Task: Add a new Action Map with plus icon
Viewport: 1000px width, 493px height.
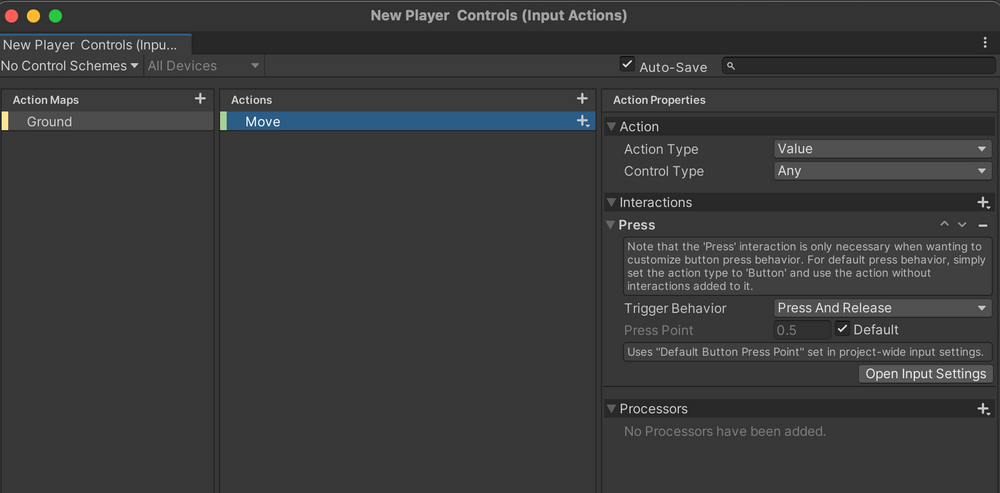Action: 200,99
